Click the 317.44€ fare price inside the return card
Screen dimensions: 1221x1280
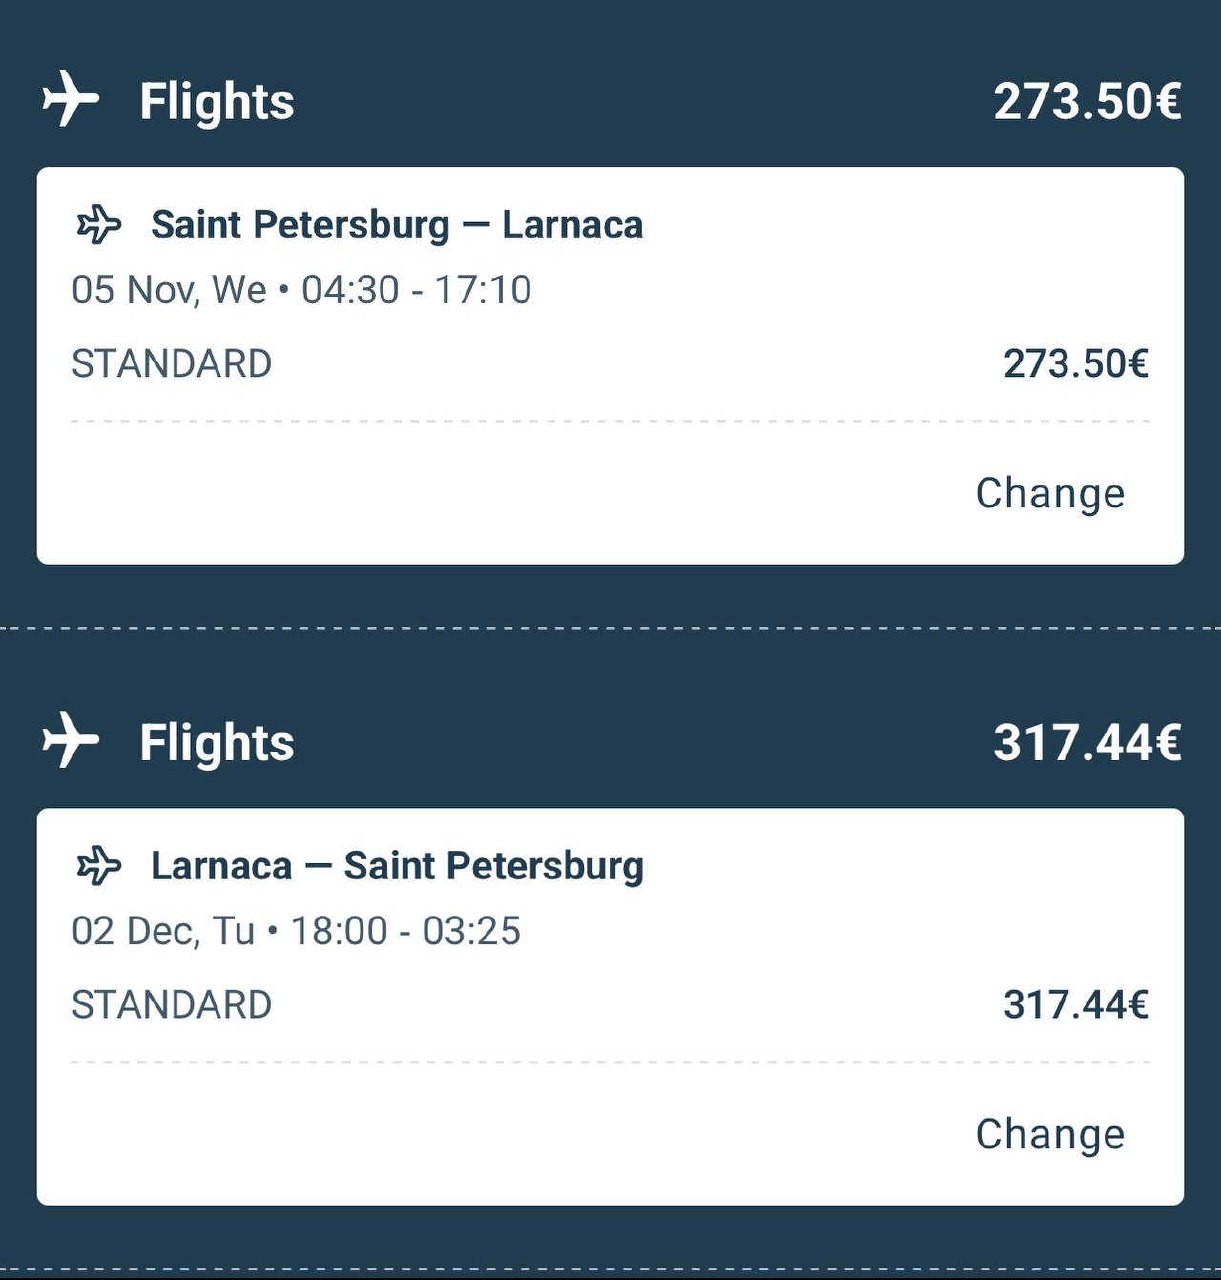pyautogui.click(x=1075, y=1005)
